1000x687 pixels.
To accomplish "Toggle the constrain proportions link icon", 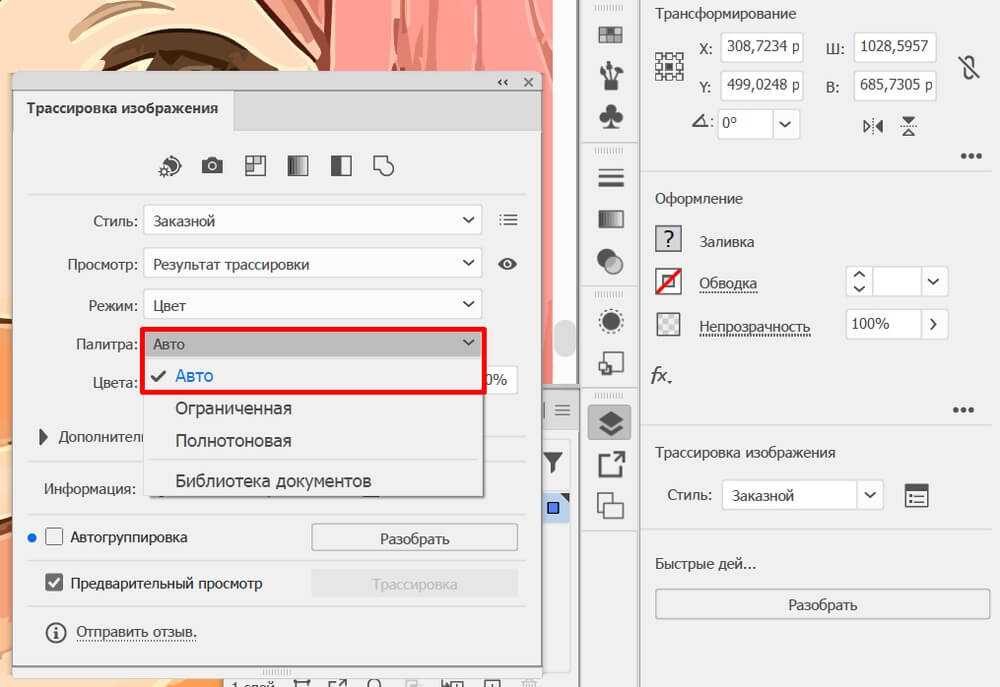I will (x=968, y=67).
